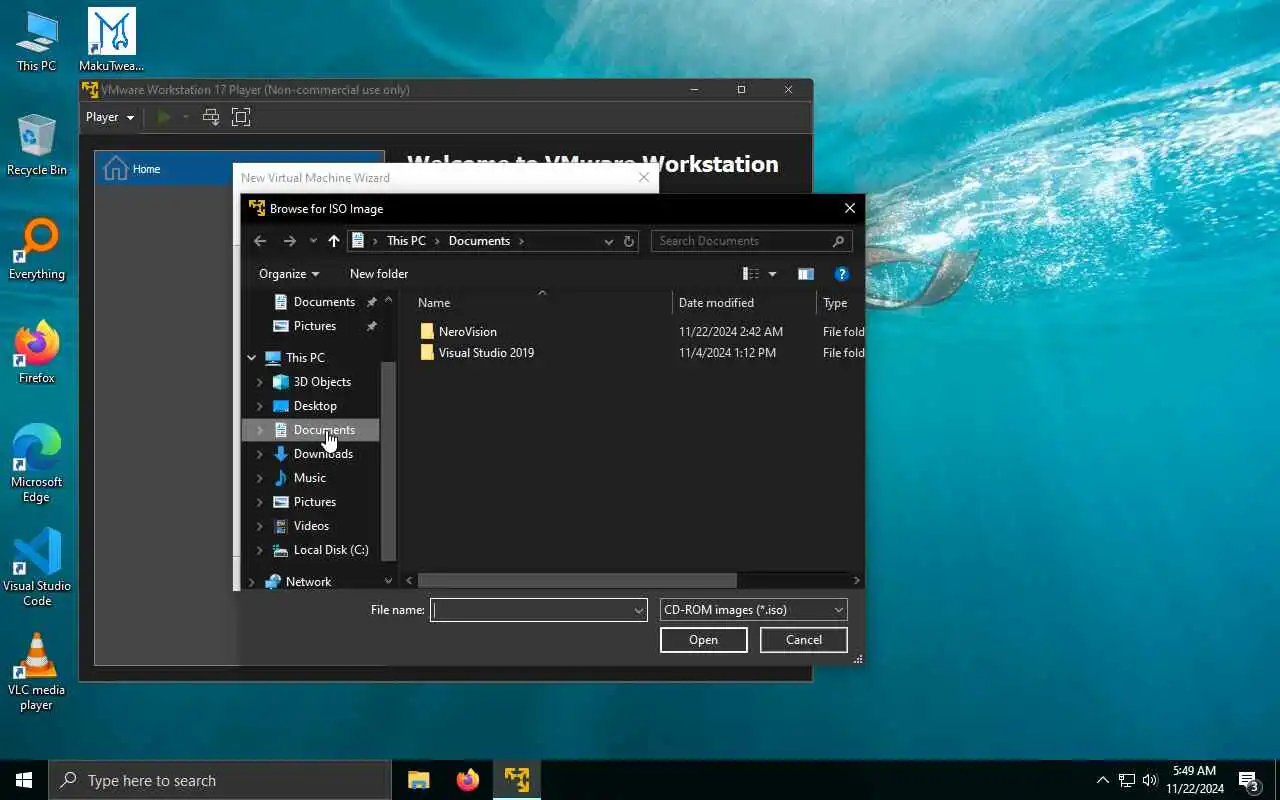The image size is (1280, 800).
Task: Expand the Network tree node
Action: tap(252, 582)
